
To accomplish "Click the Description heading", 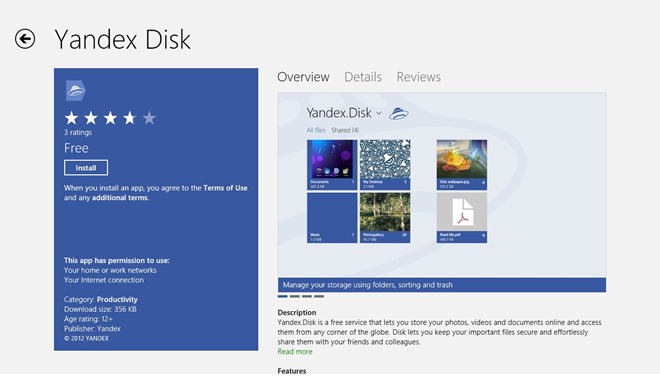I will pos(297,312).
